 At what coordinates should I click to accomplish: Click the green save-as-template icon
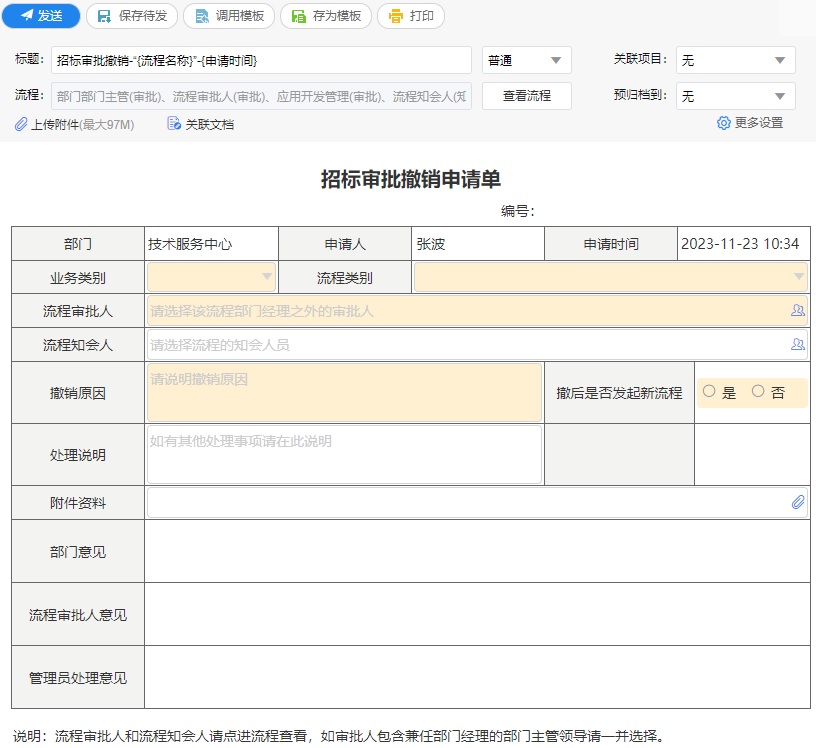pyautogui.click(x=298, y=16)
